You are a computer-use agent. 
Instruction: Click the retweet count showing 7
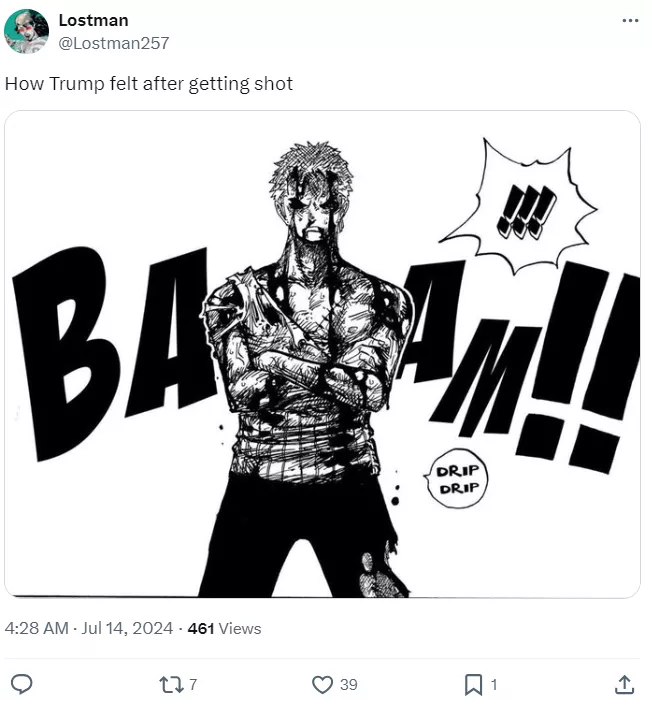[193, 684]
